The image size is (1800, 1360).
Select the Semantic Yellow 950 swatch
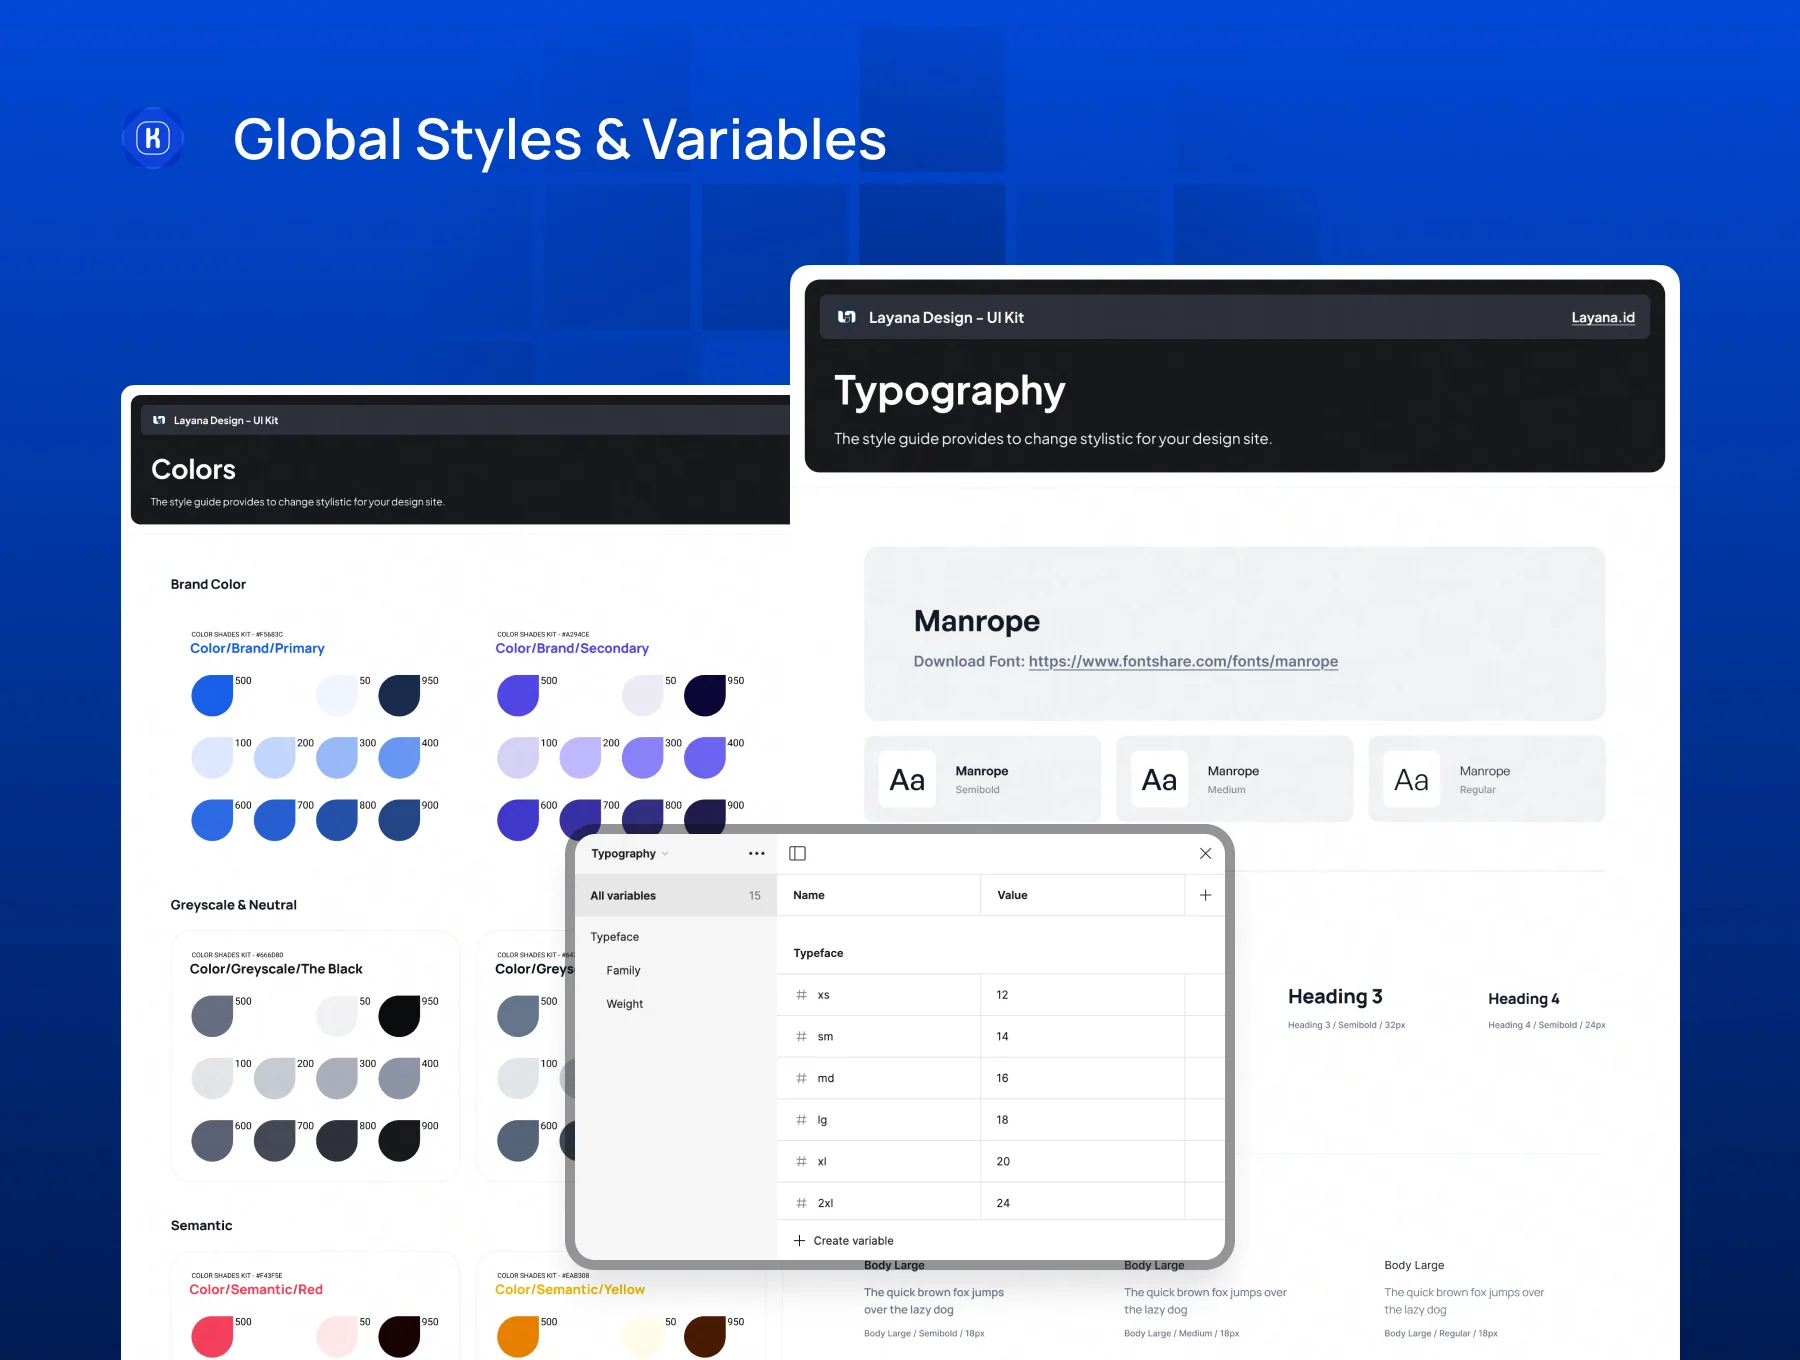[x=705, y=1336]
